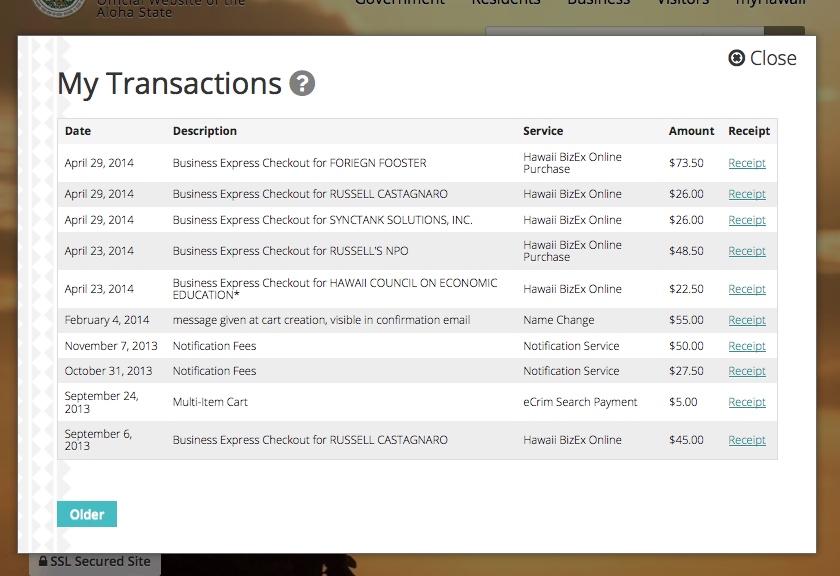Open receipt for $26.00 RUSSELL CASTAGNARO transaction
Image resolution: width=840 pixels, height=576 pixels.
coord(747,194)
